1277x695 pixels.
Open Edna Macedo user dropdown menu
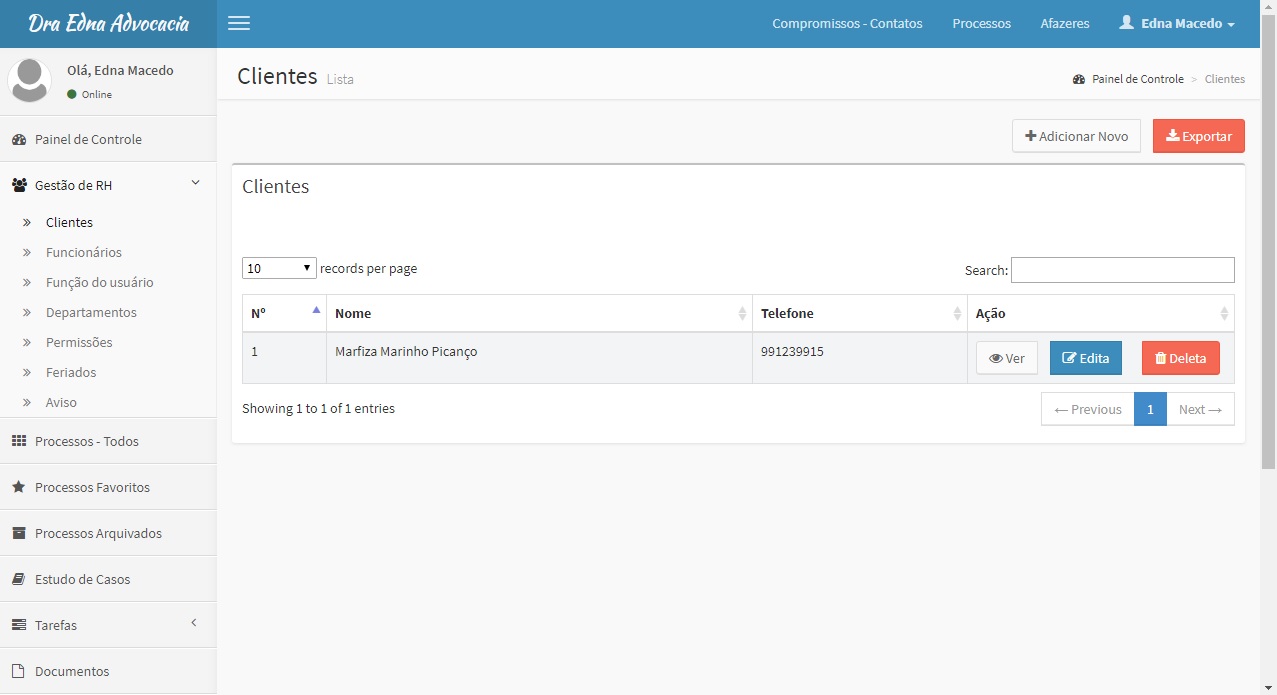[1177, 23]
